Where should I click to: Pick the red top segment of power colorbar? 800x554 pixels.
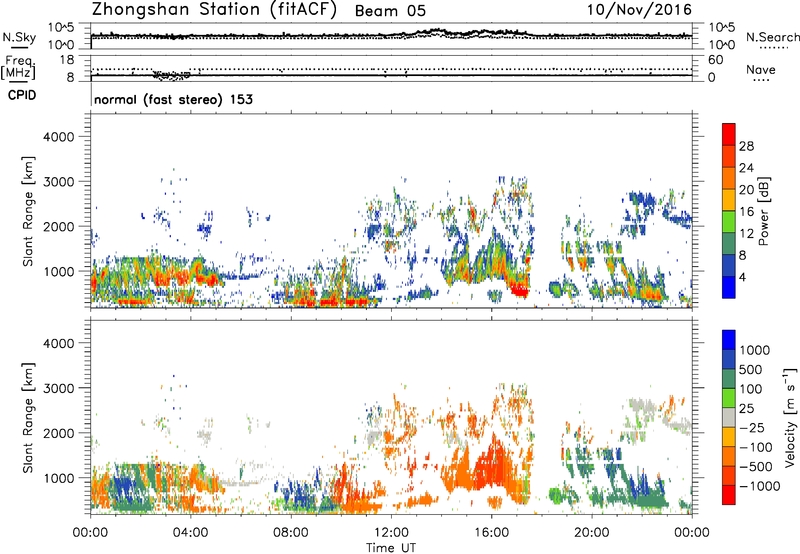(x=729, y=134)
